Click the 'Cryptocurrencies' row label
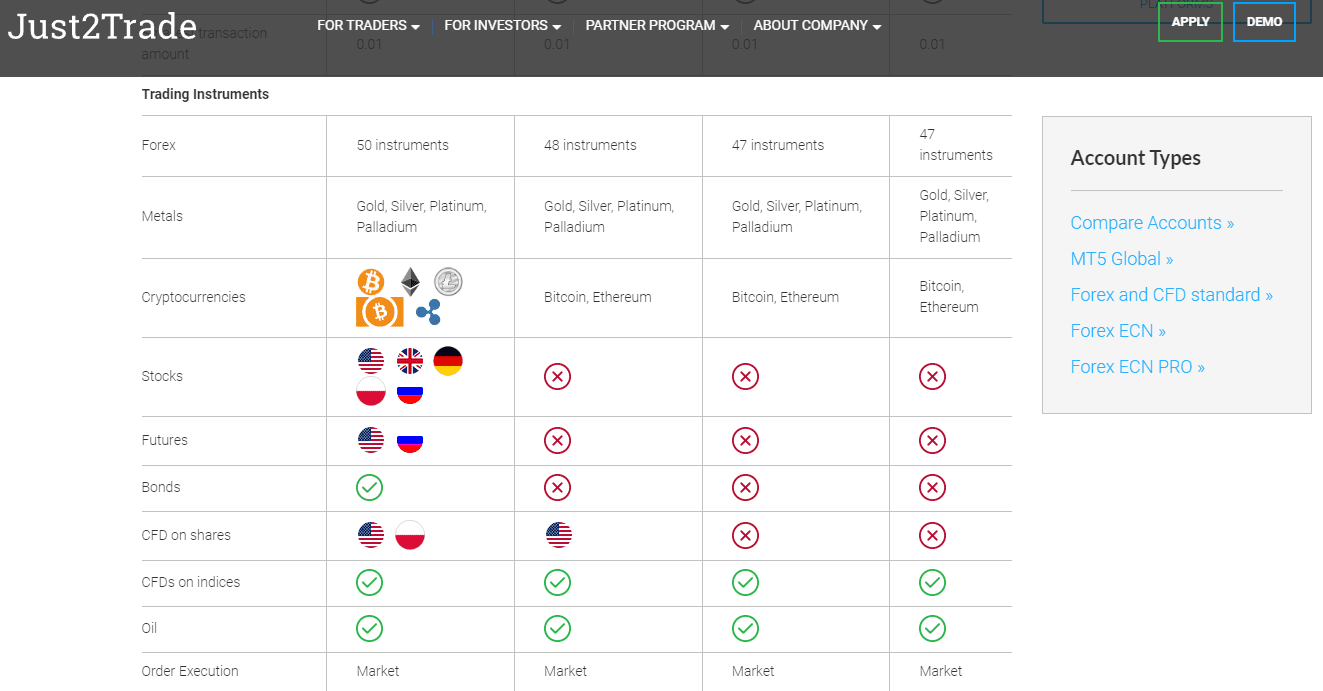The width and height of the screenshot is (1323, 691). [x=193, y=297]
